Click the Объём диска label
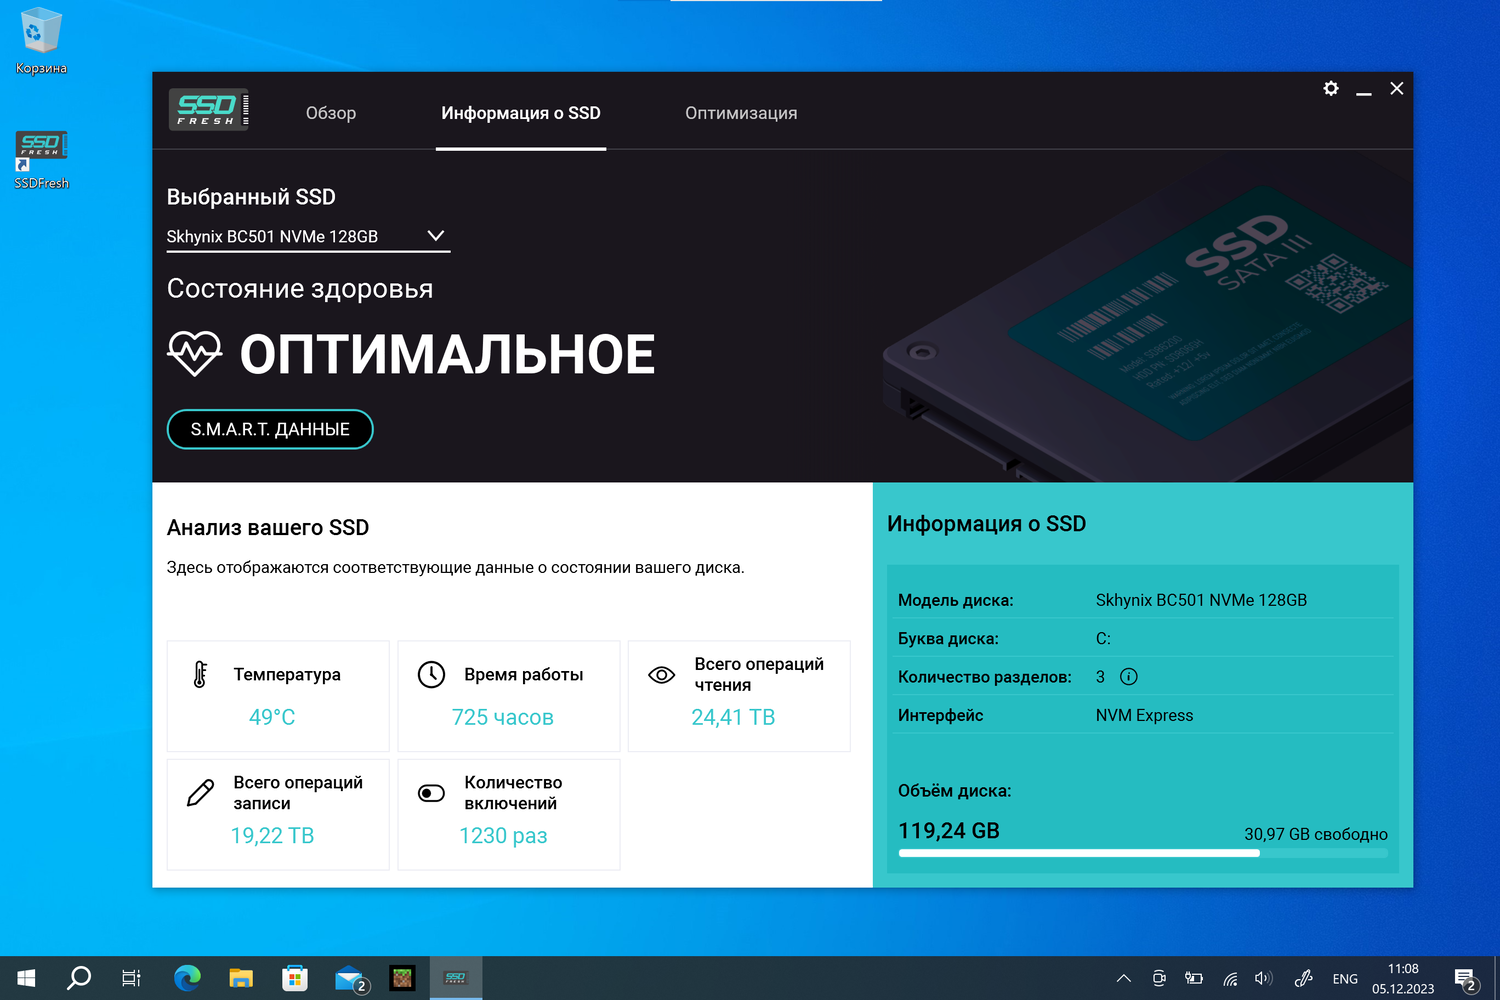The image size is (1500, 1000). [x=955, y=791]
